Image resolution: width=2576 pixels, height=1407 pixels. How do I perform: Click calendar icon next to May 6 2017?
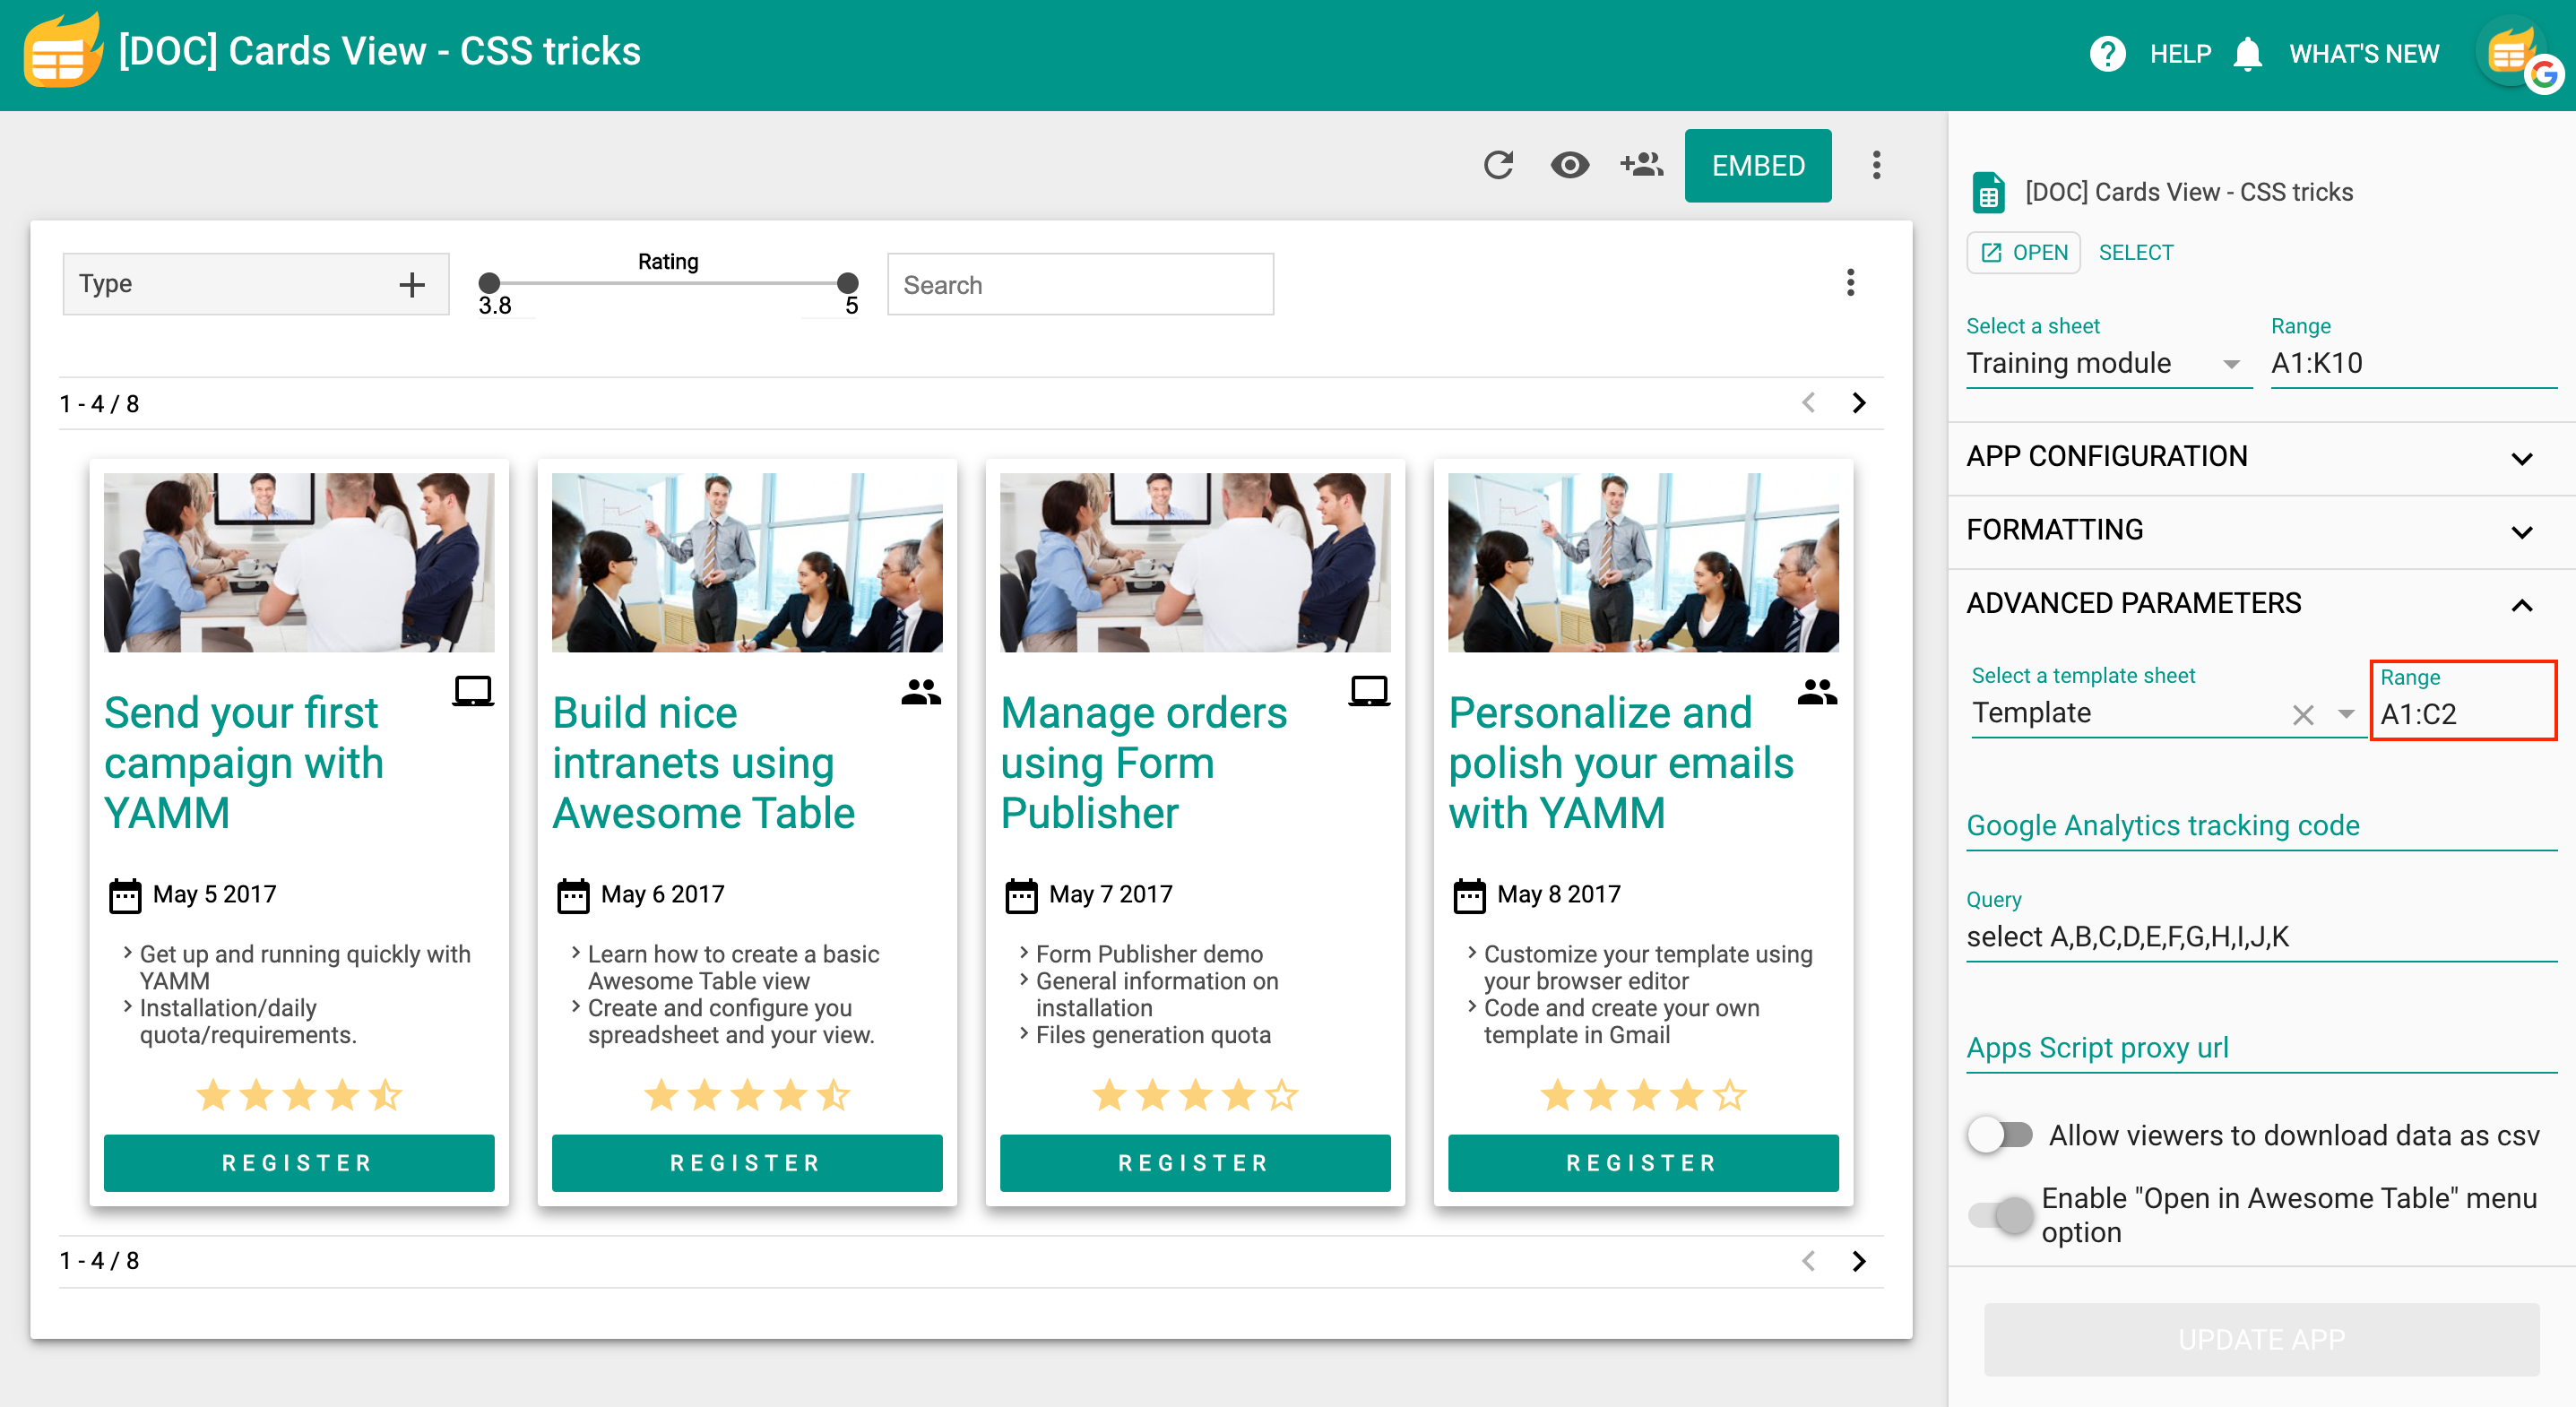[573, 895]
